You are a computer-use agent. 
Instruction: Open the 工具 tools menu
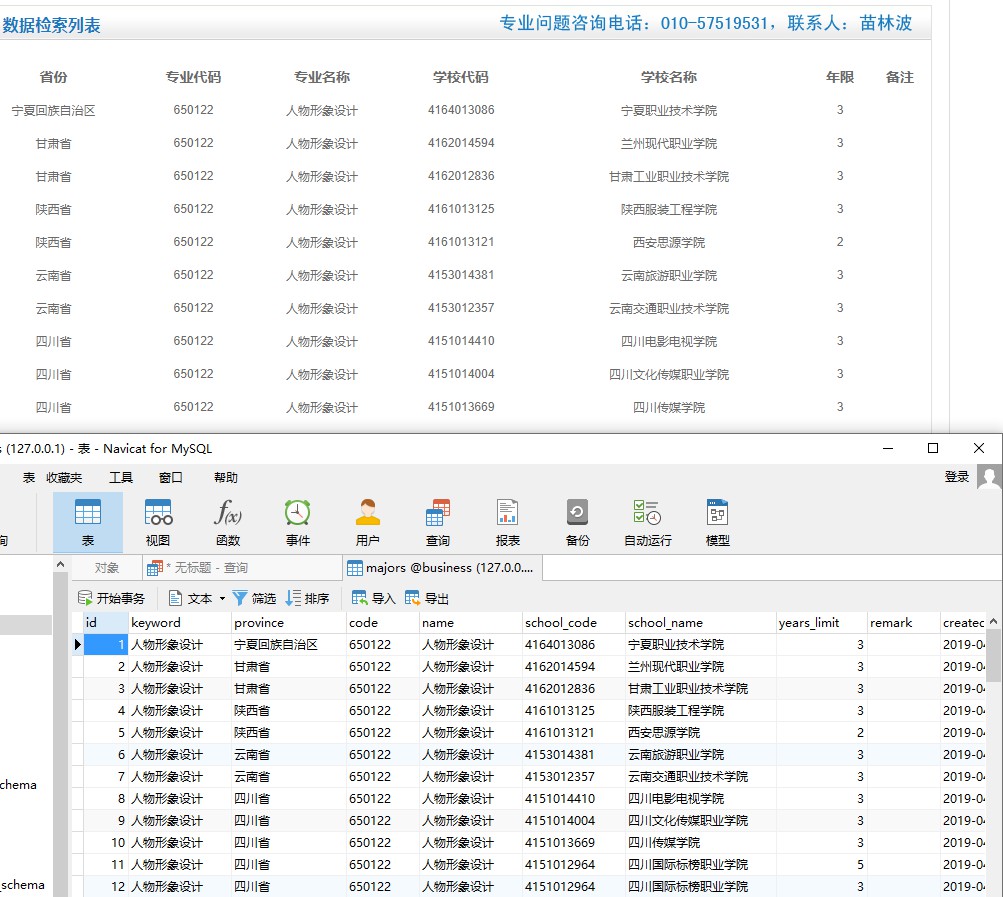click(x=121, y=477)
